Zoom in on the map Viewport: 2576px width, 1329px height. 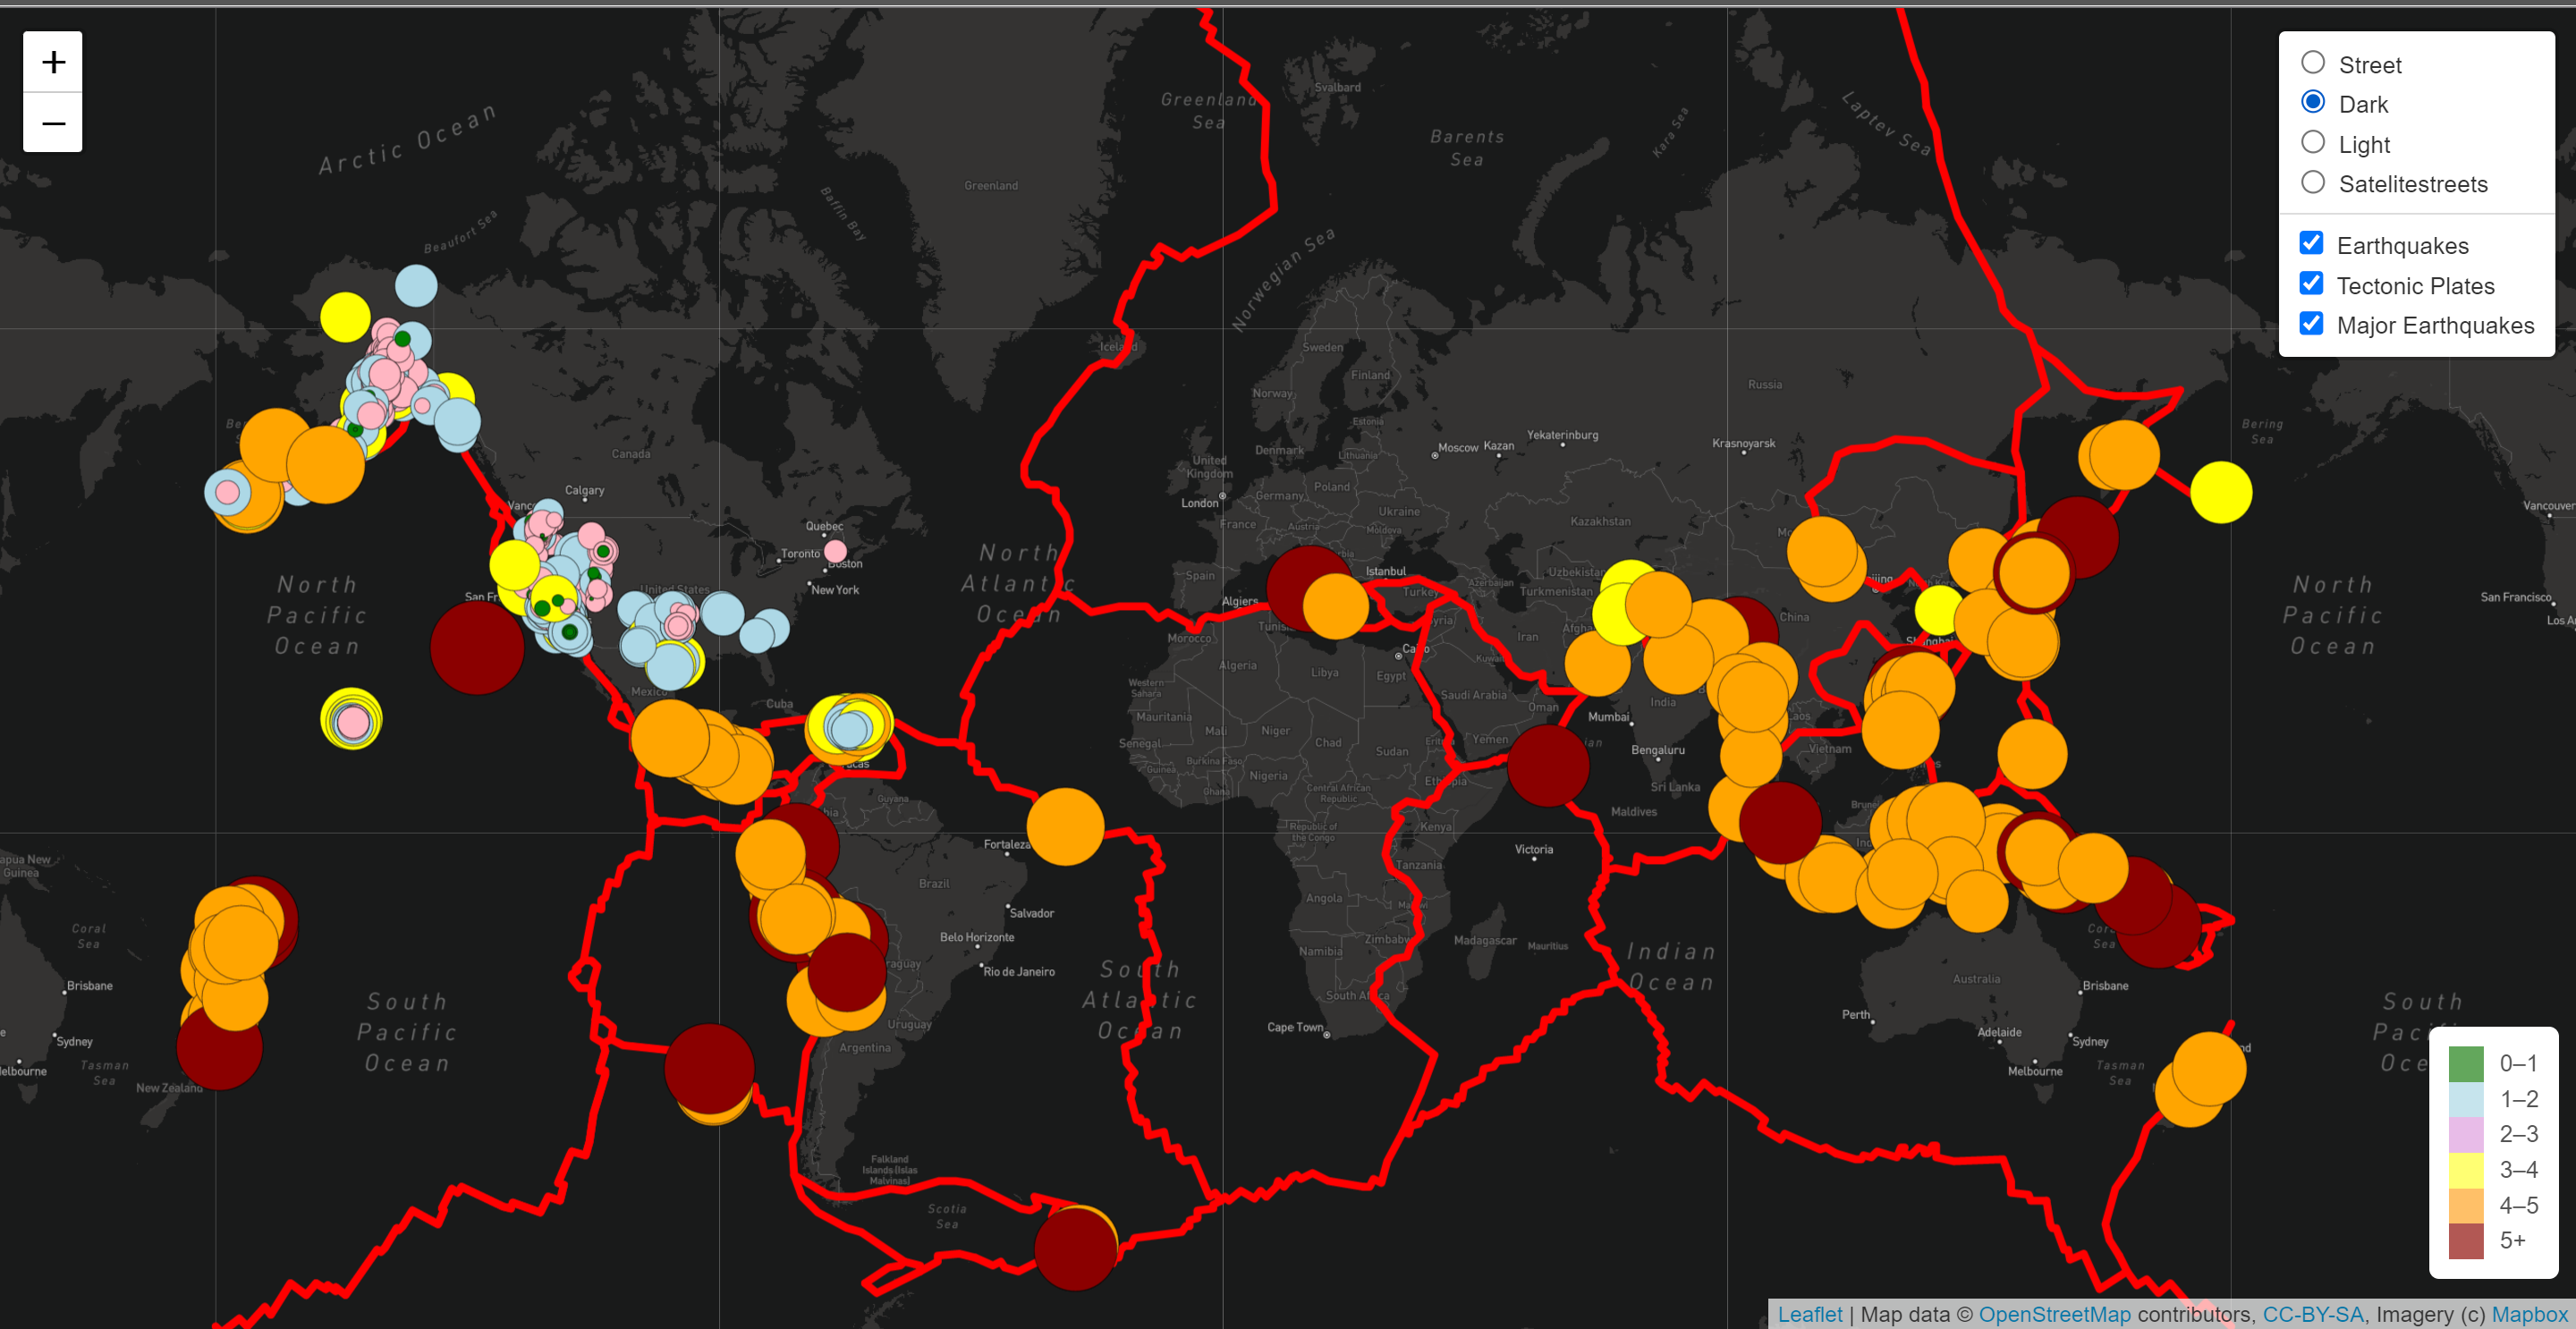pyautogui.click(x=52, y=61)
